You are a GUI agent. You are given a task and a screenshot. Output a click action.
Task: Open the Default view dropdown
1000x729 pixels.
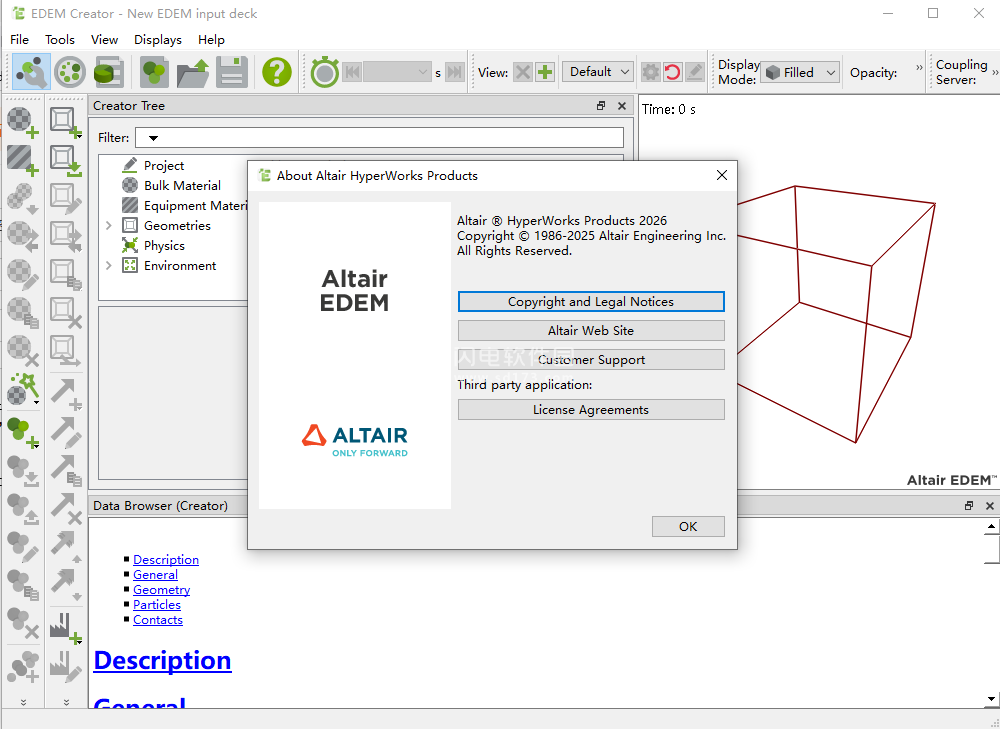click(598, 72)
